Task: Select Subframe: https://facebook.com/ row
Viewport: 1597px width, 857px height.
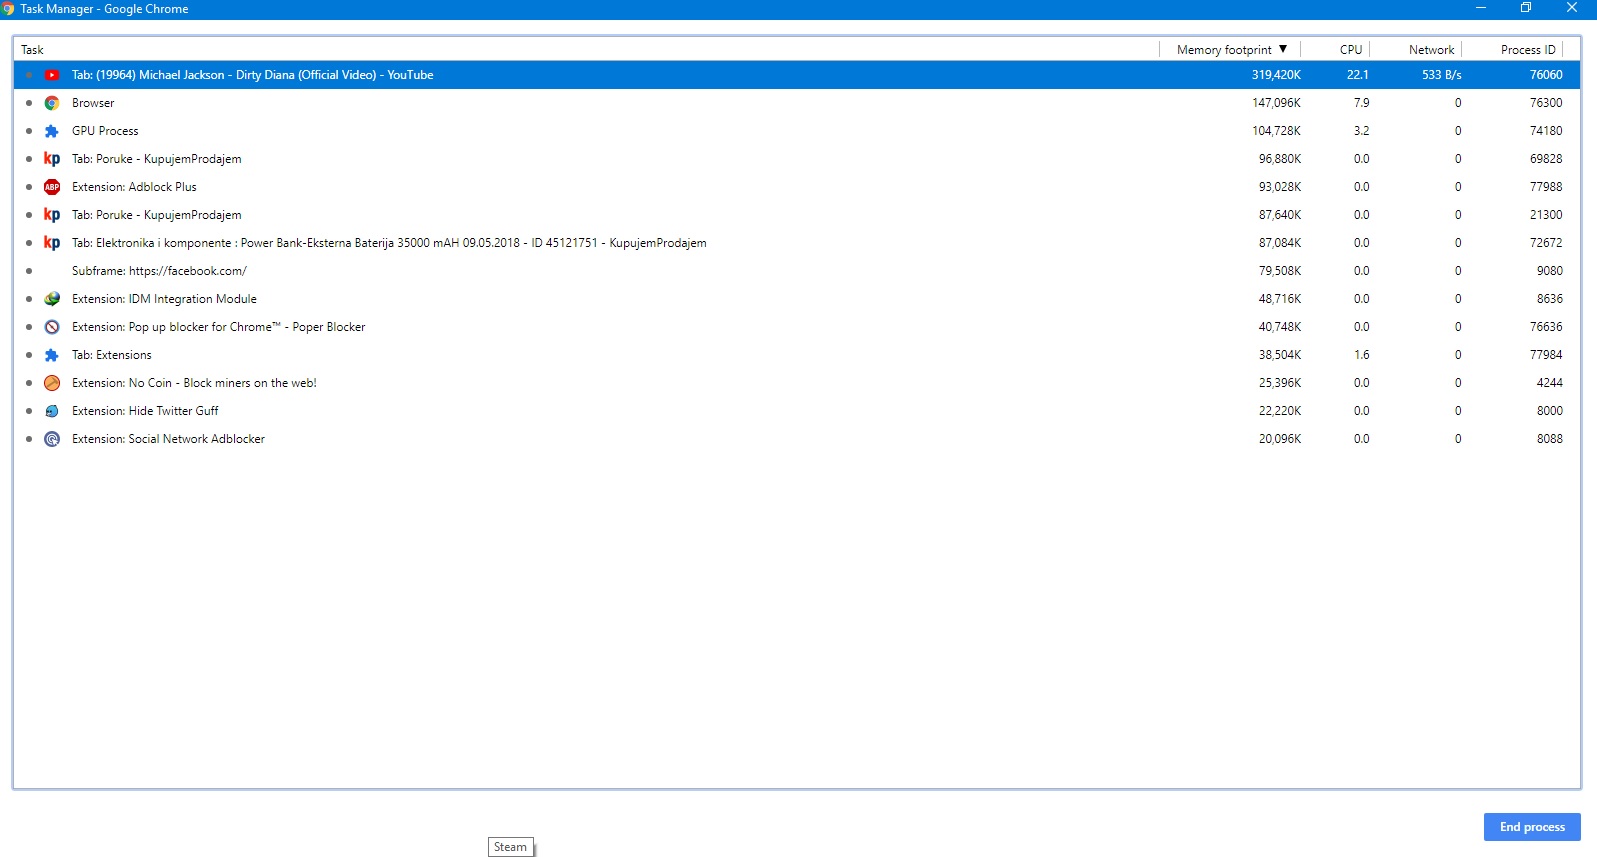Action: tap(797, 271)
